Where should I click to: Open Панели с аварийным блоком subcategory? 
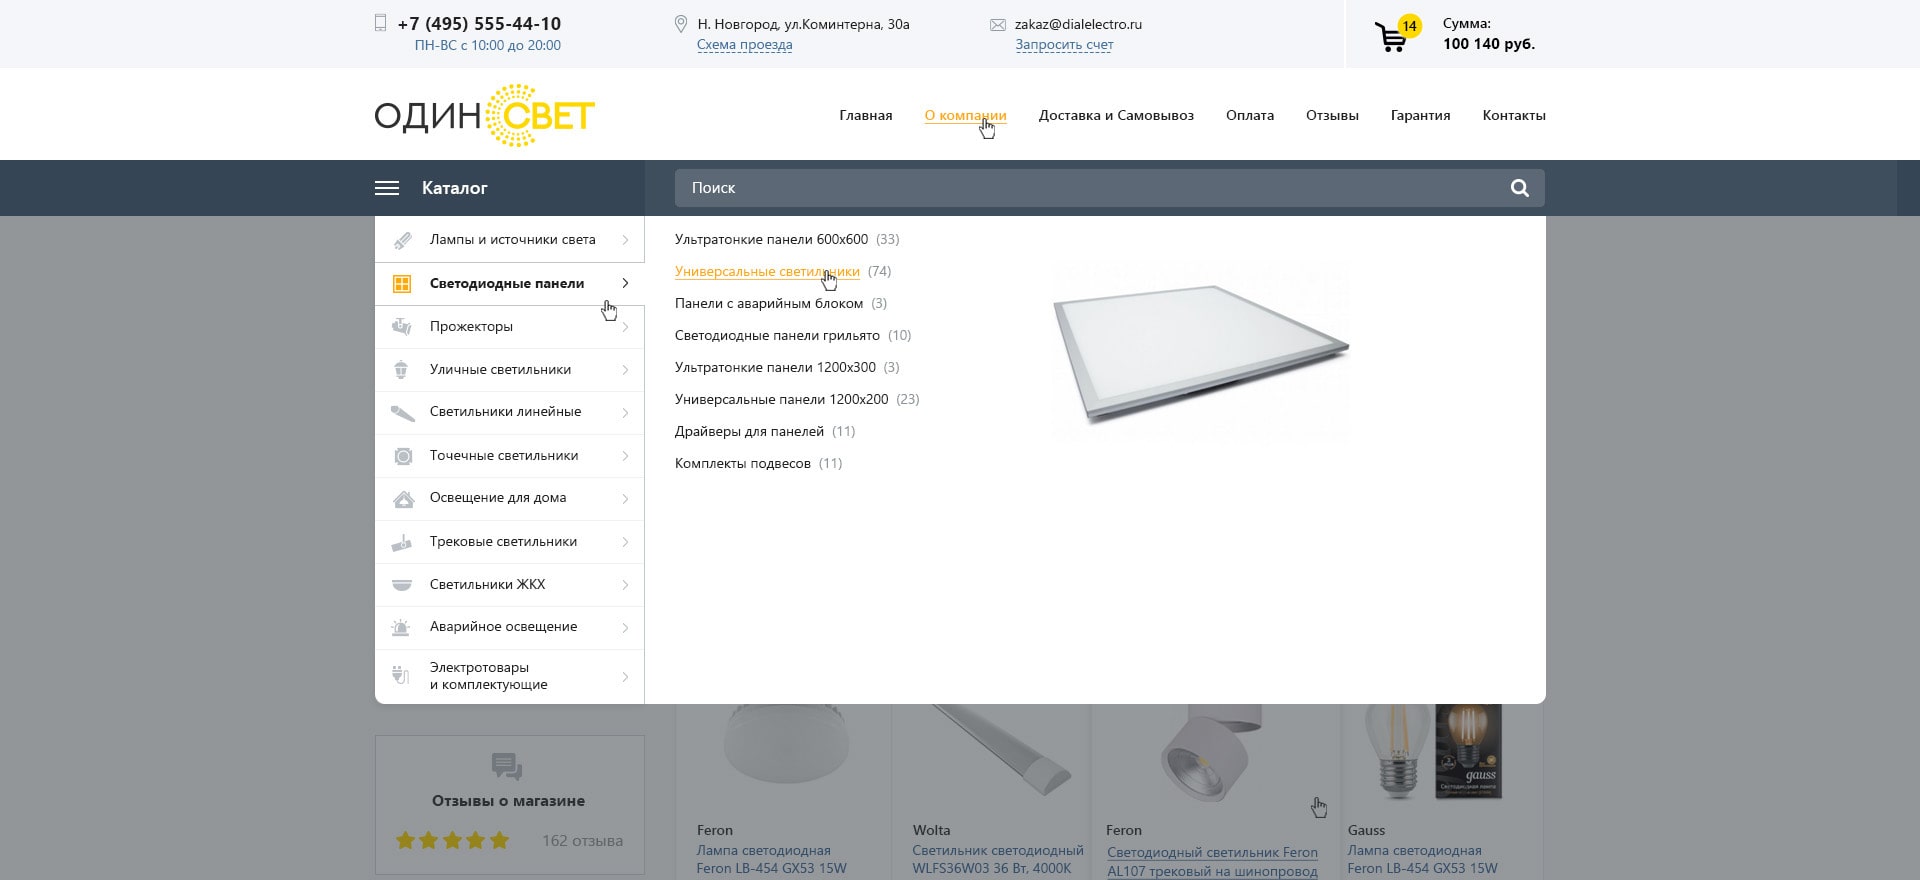769,303
